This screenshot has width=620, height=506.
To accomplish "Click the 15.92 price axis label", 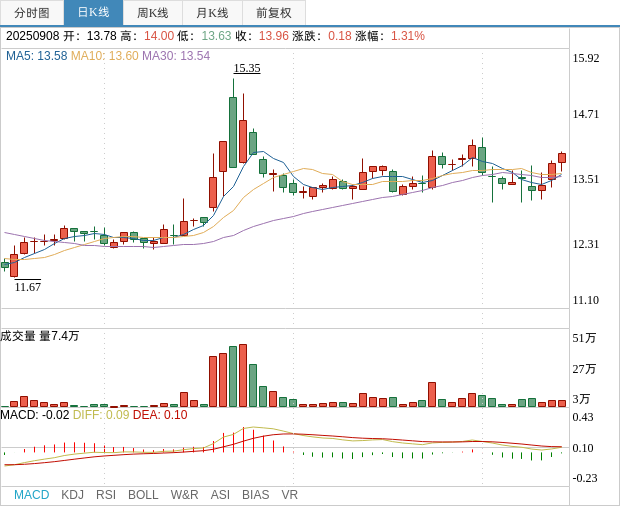I will point(586,58).
